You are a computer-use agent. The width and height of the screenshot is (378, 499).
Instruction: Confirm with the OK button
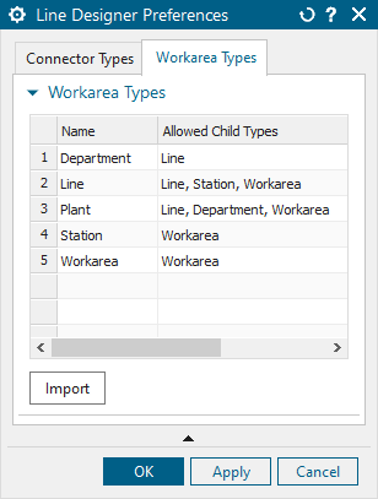pyautogui.click(x=143, y=471)
